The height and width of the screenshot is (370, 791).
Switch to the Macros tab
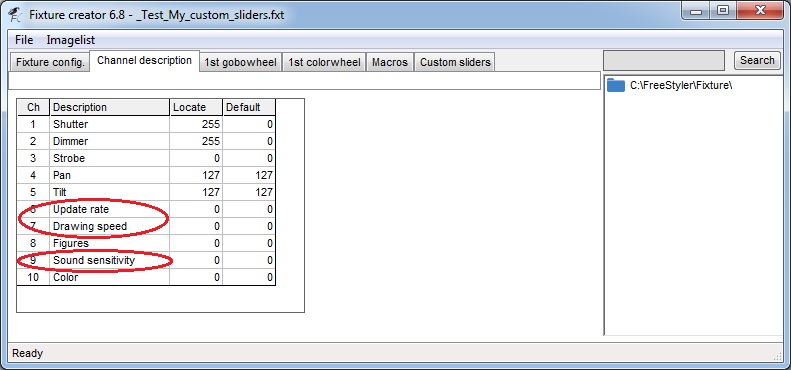(389, 63)
